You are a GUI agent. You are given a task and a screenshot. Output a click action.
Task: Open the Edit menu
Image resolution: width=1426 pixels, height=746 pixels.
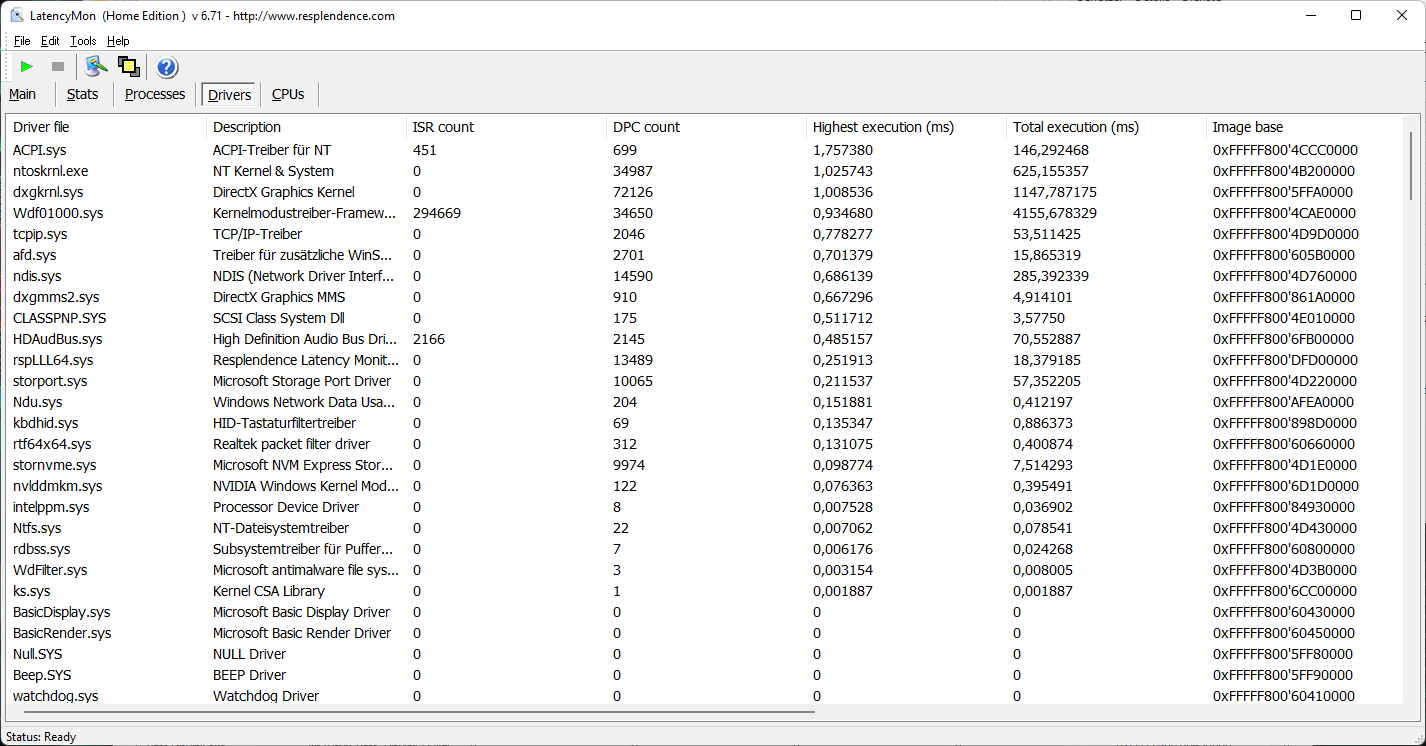(x=50, y=41)
